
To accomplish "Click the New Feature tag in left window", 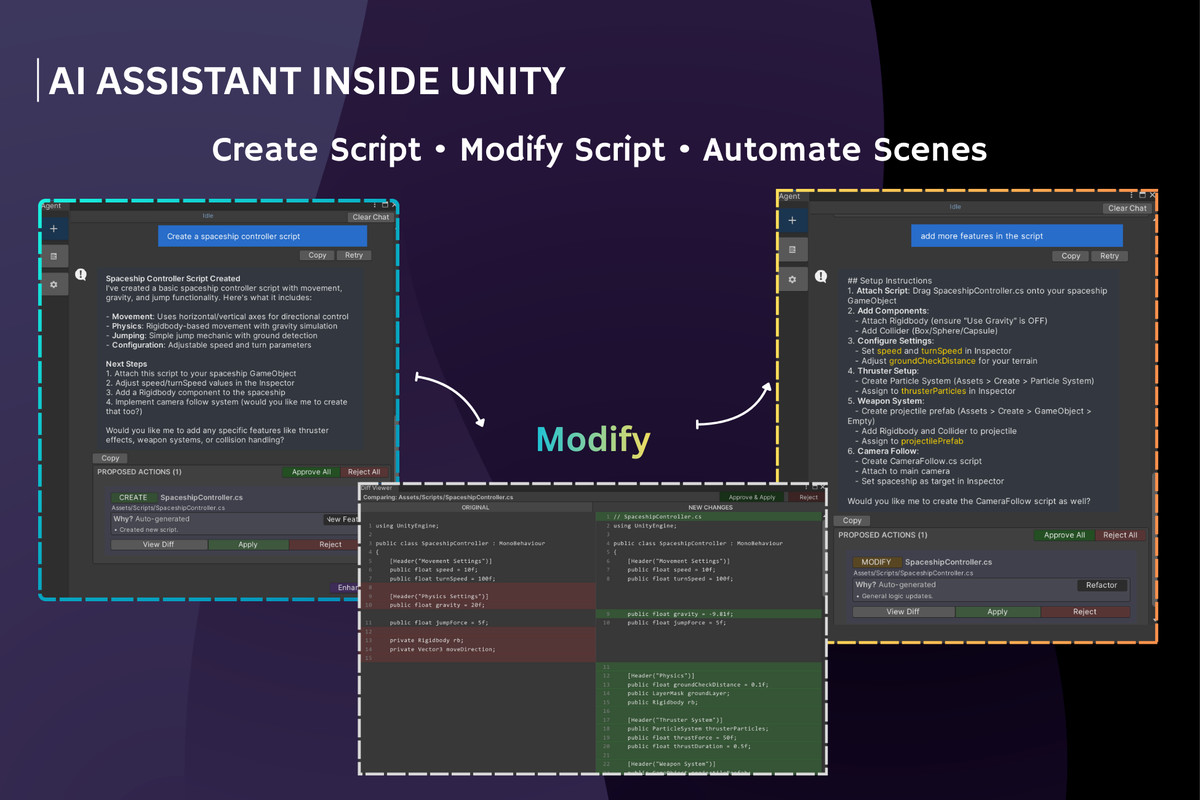I will (342, 520).
